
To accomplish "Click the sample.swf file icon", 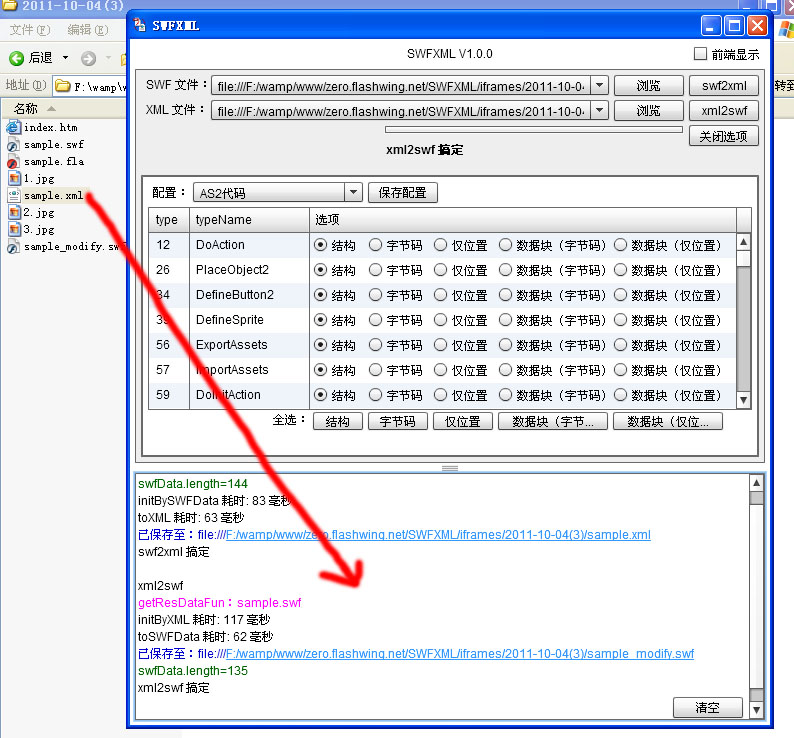I will (x=14, y=145).
